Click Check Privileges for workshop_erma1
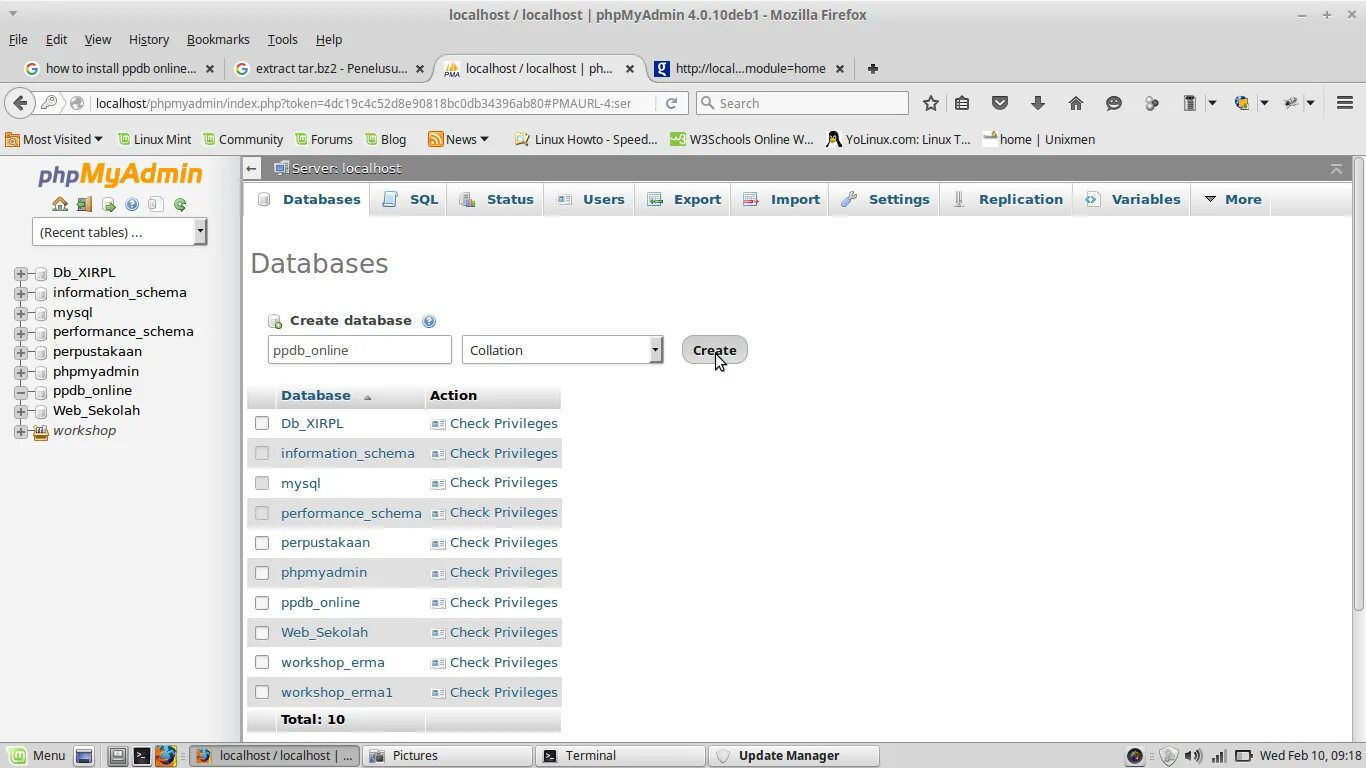The height and width of the screenshot is (768, 1366). coord(494,692)
